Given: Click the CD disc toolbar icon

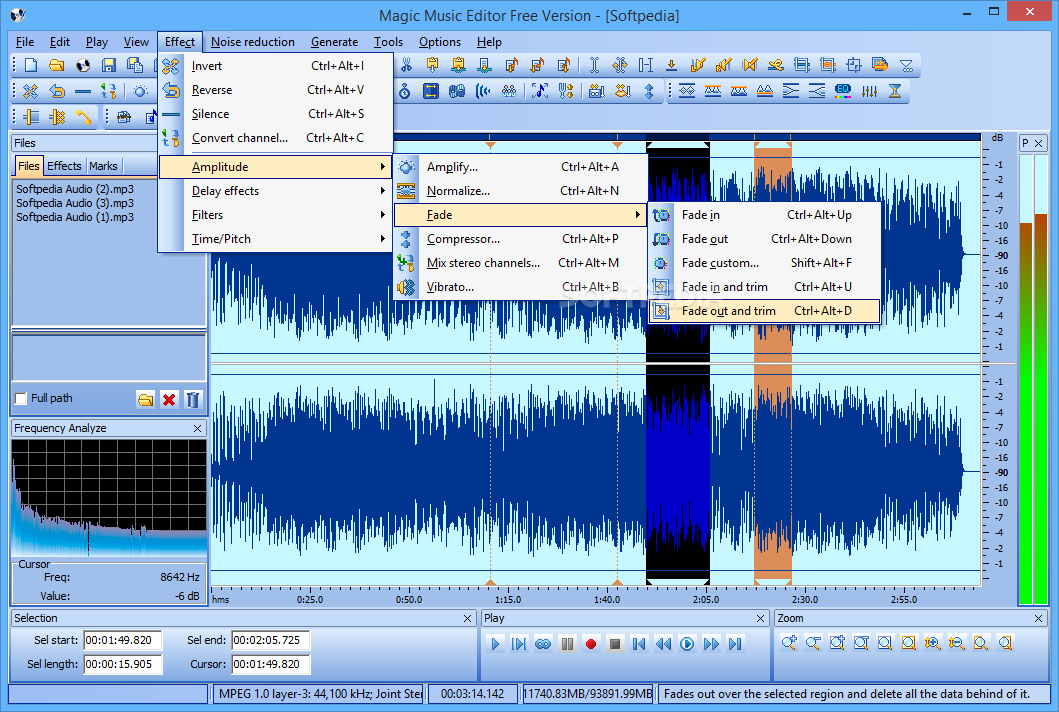Looking at the screenshot, I should [x=83, y=65].
